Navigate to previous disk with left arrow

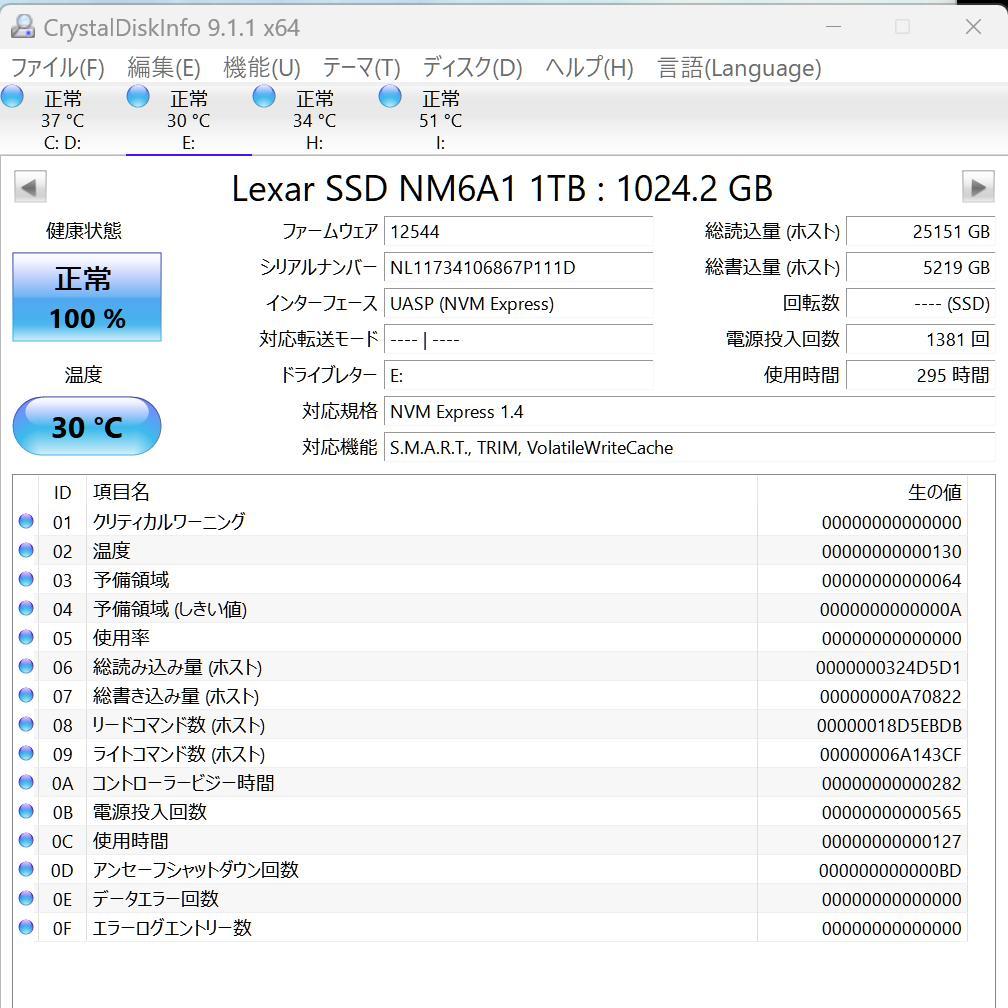[30, 187]
